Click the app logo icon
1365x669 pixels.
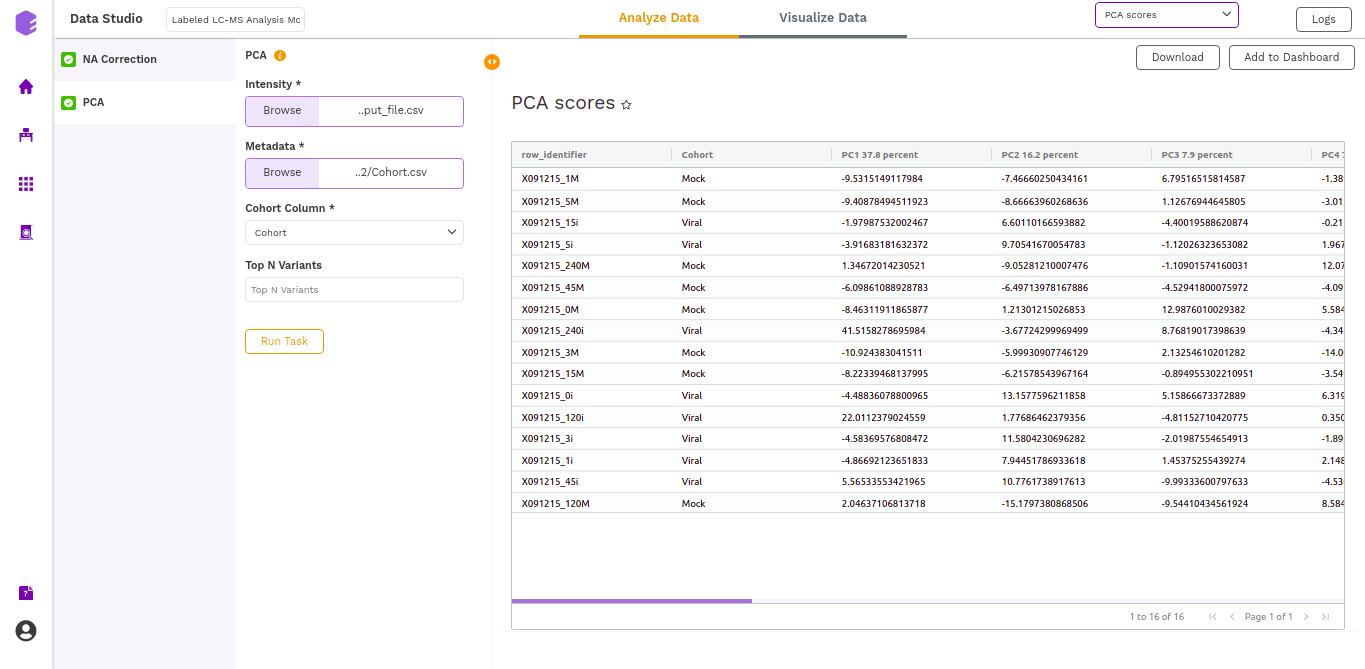(26, 23)
